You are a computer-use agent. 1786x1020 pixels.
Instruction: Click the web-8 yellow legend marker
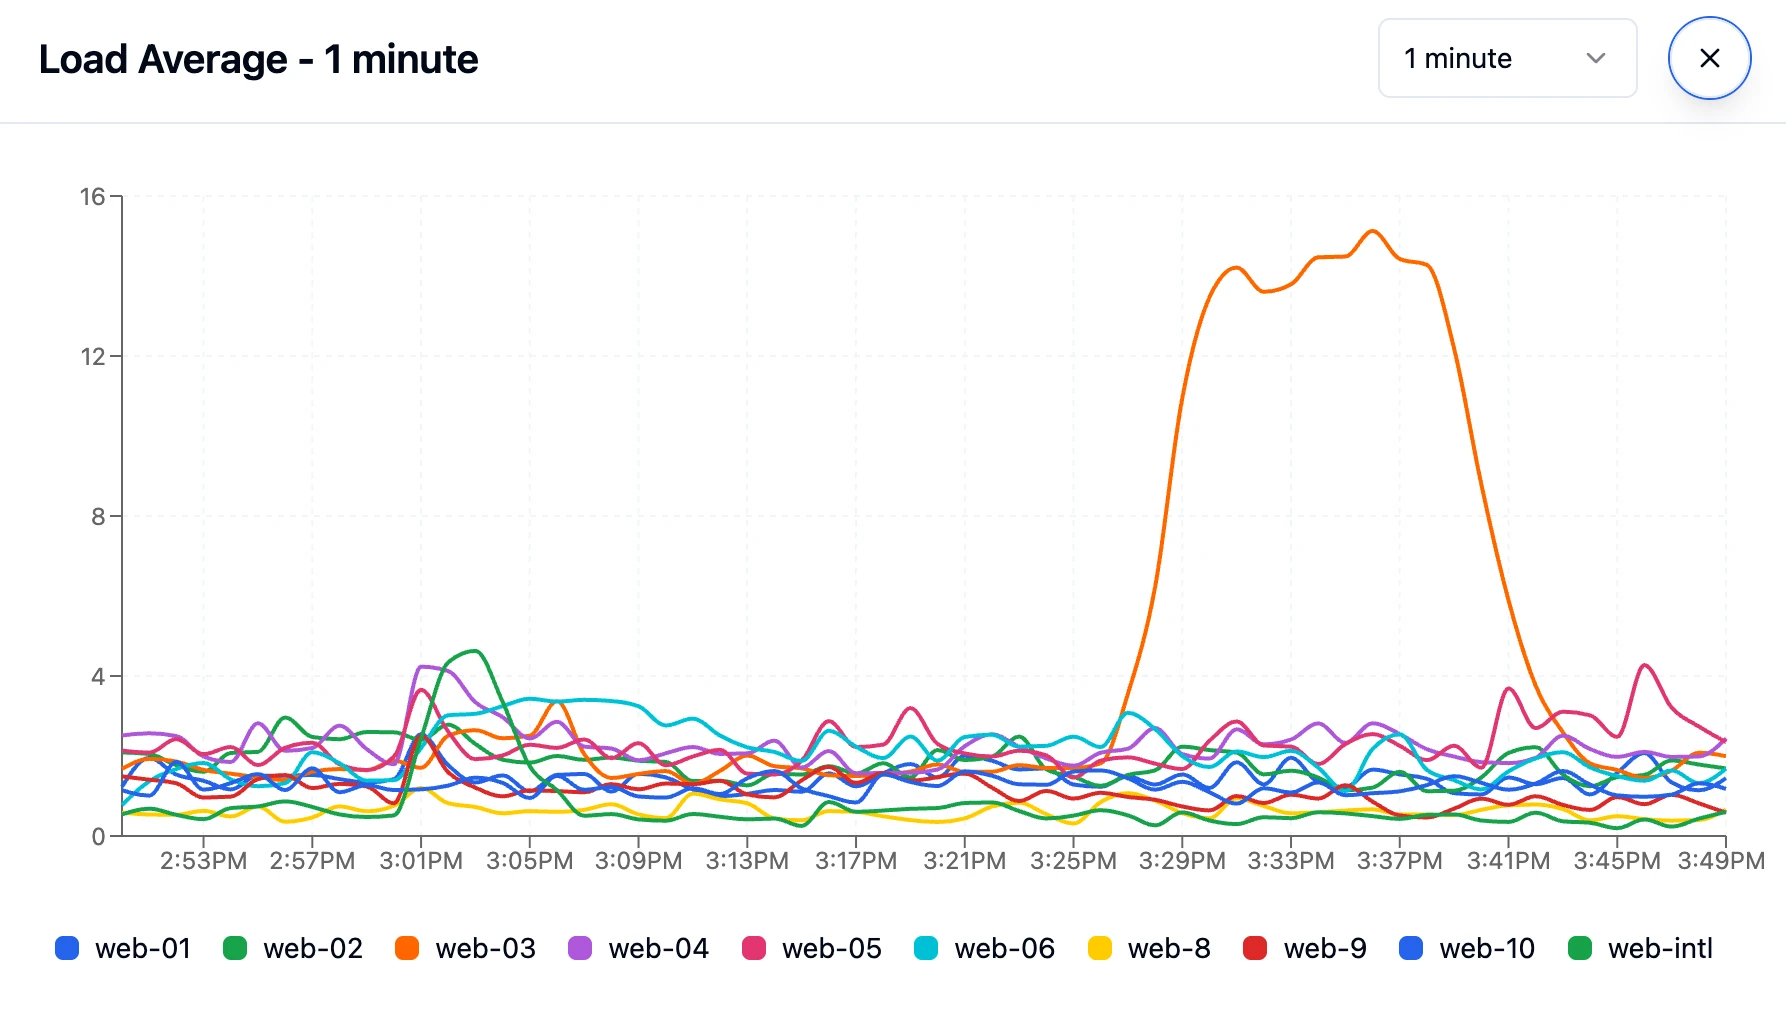1099,948
